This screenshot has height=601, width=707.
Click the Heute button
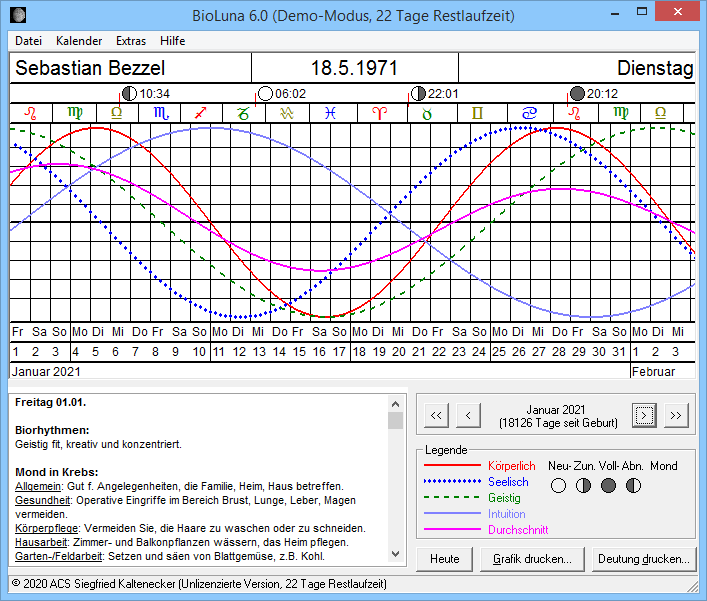pos(445,559)
